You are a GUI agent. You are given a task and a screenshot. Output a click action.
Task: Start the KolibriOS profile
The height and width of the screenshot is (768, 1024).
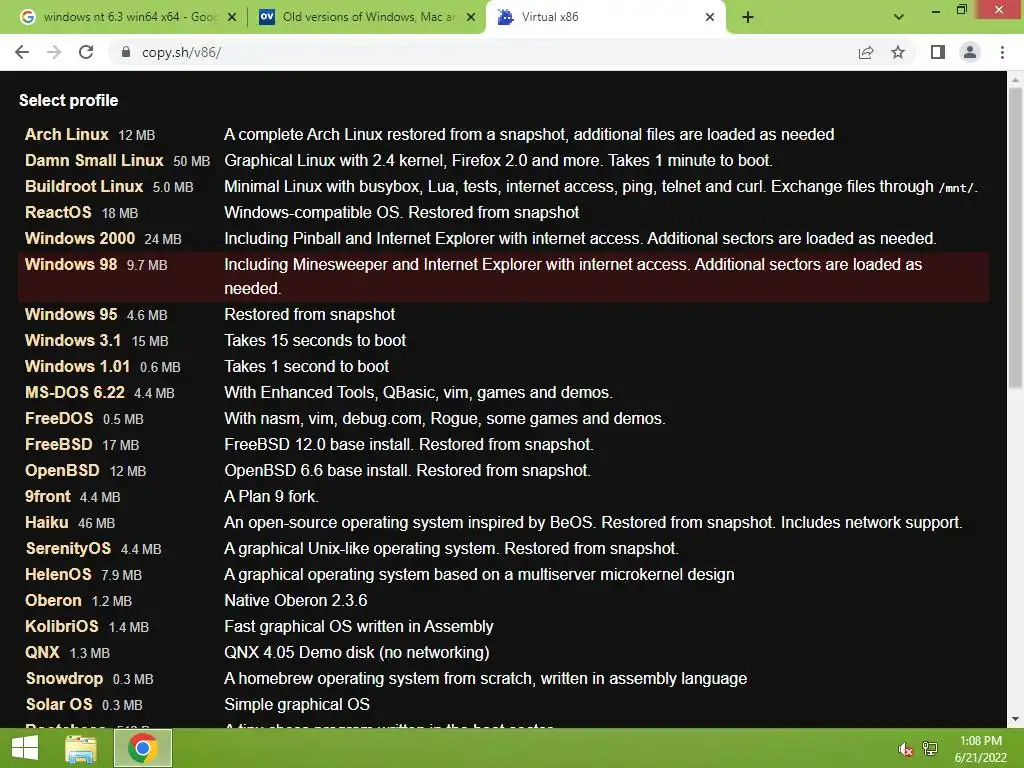tap(61, 627)
